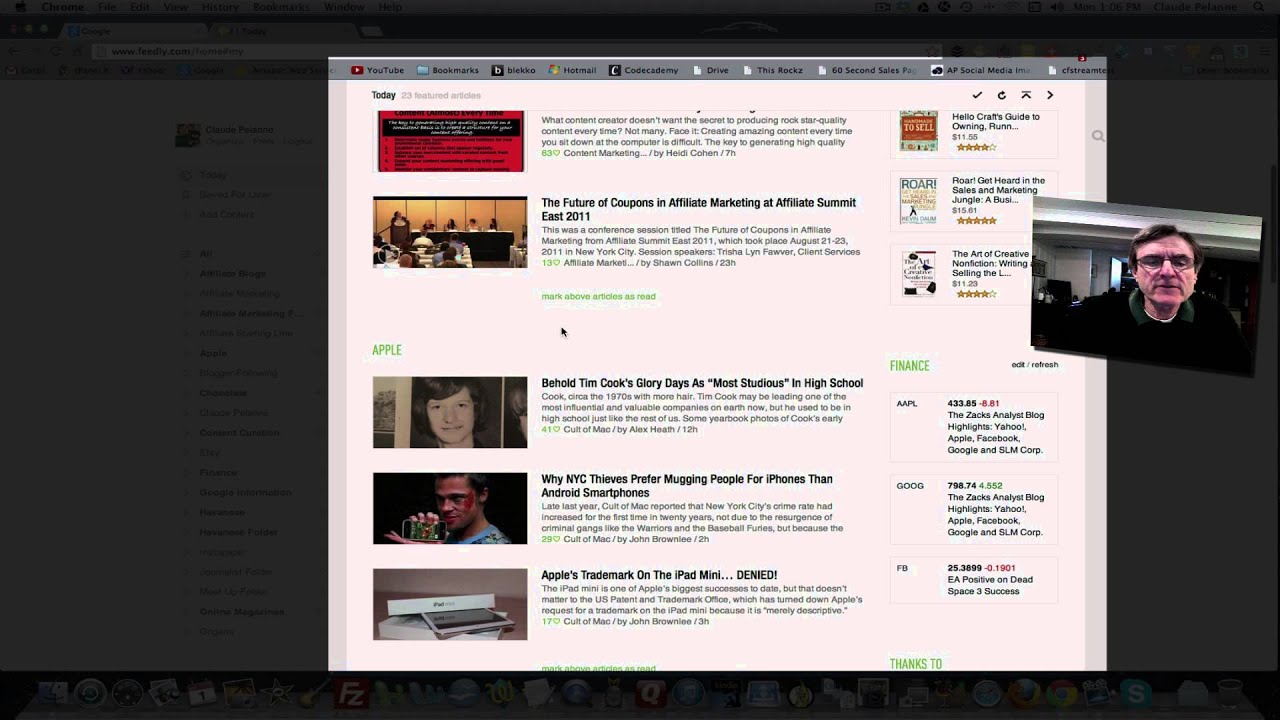Image resolution: width=1280 pixels, height=720 pixels.
Task: Open the Tim Cook yearbook photo thumbnail
Action: click(x=450, y=412)
